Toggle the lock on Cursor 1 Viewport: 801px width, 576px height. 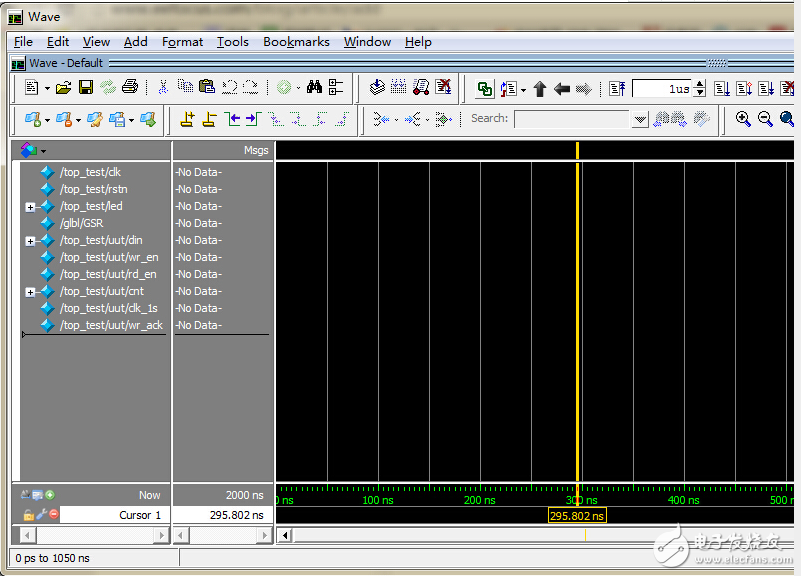coord(29,515)
